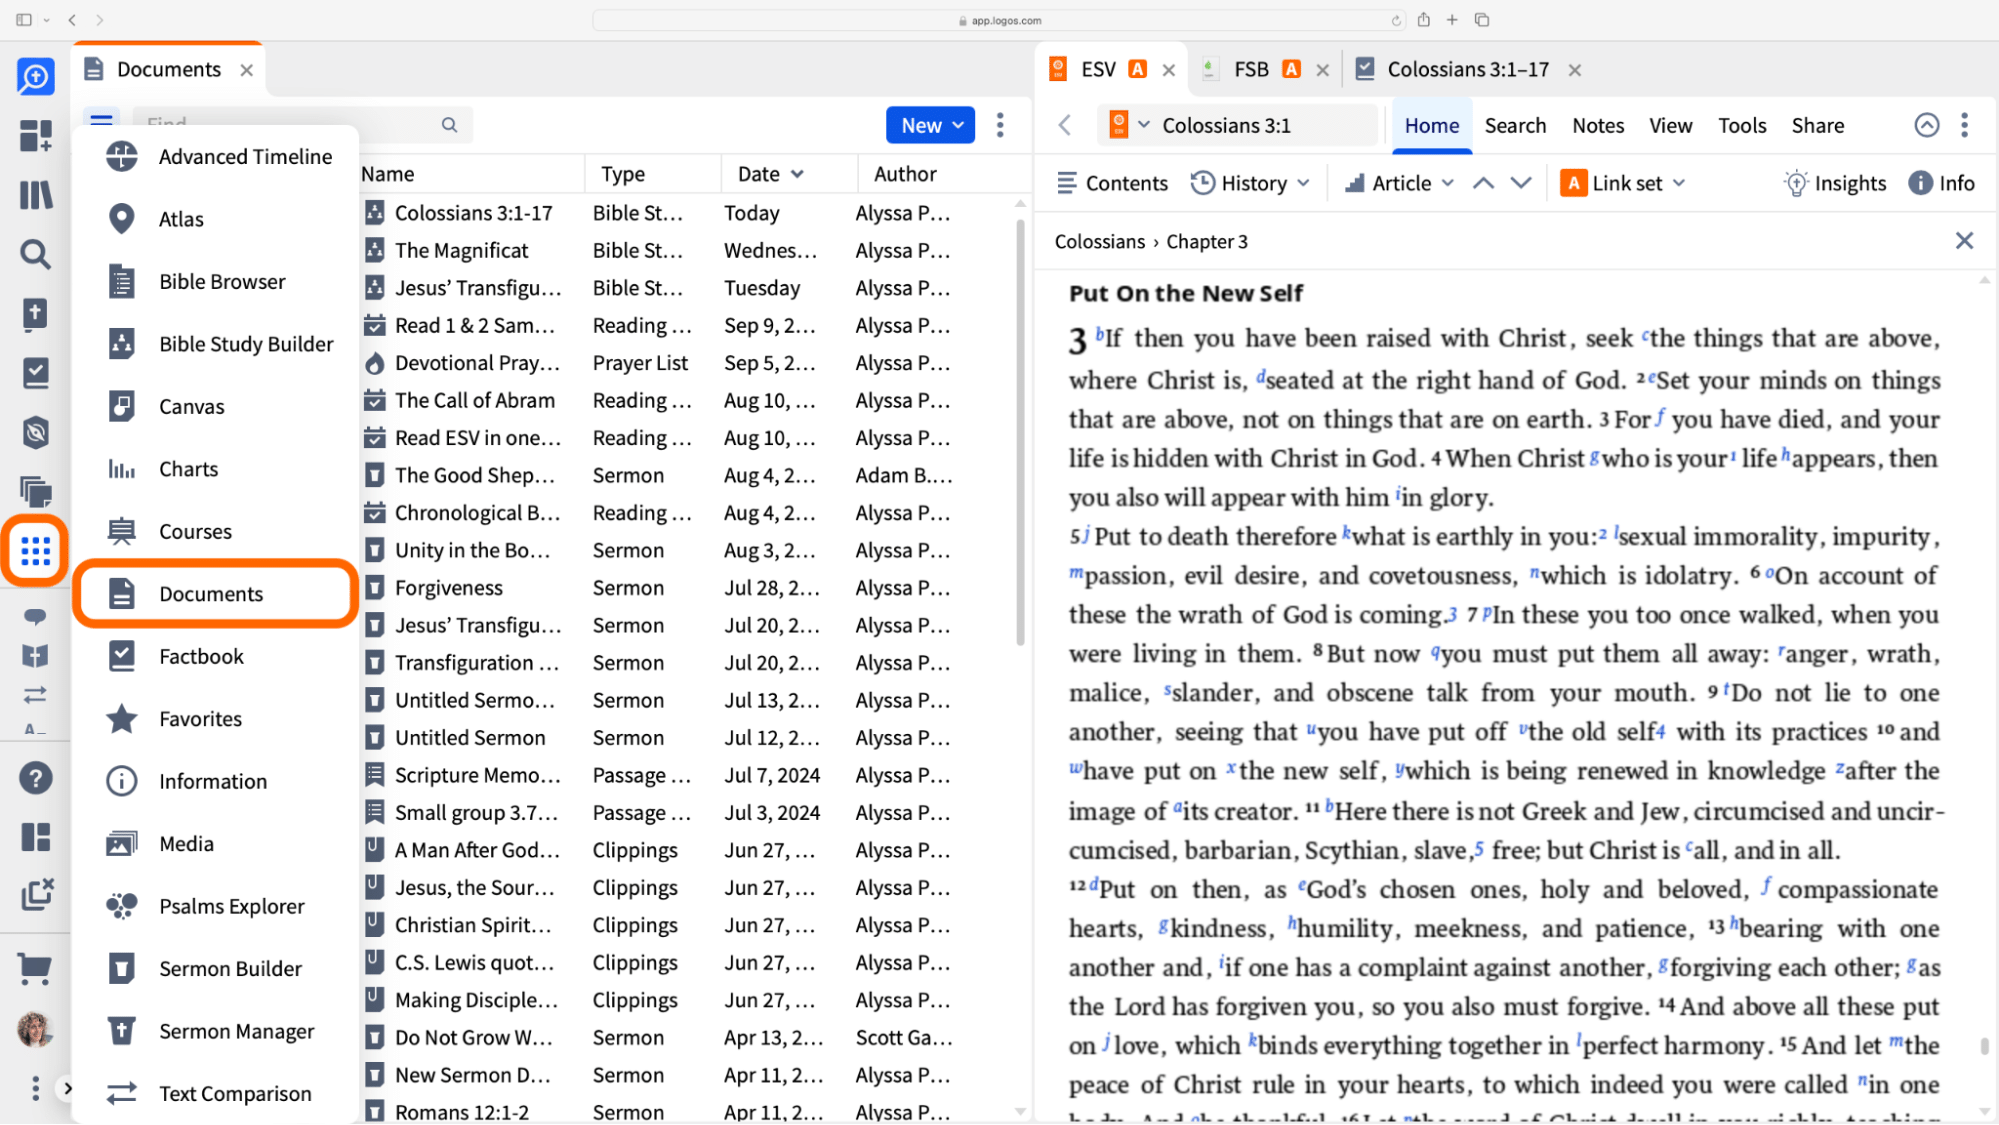Viewport: 1999px width, 1125px height.
Task: Click the apps grid icon in sidebar
Action: [x=35, y=550]
